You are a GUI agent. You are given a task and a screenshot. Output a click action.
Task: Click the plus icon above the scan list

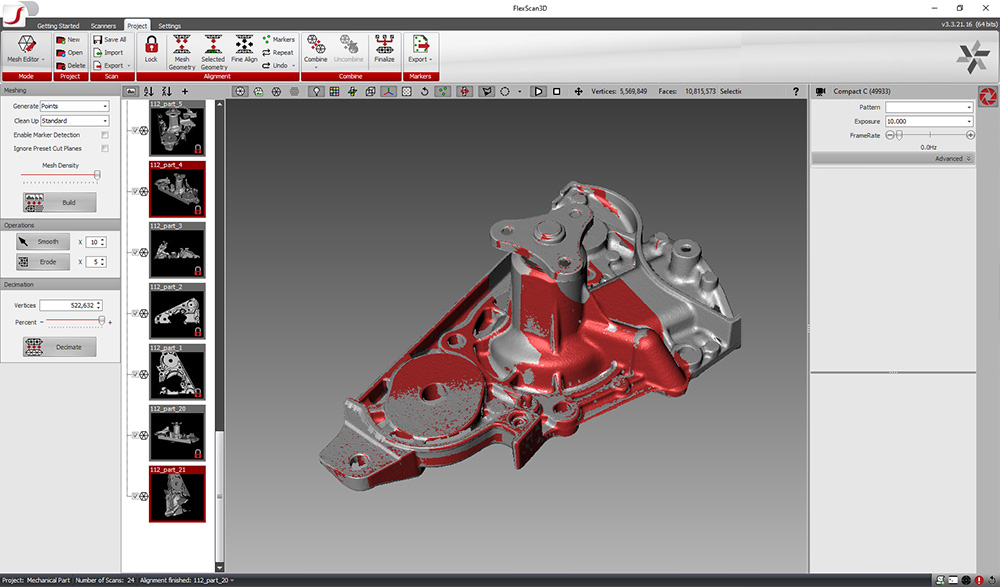184,91
